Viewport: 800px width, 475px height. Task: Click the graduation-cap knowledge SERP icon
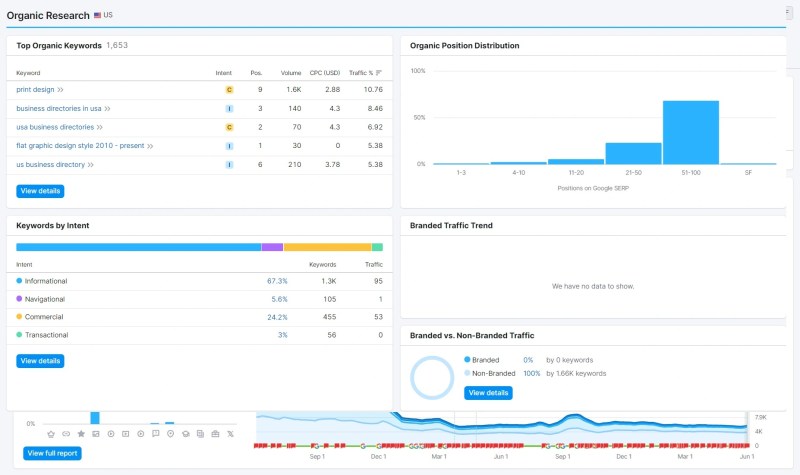tap(186, 434)
